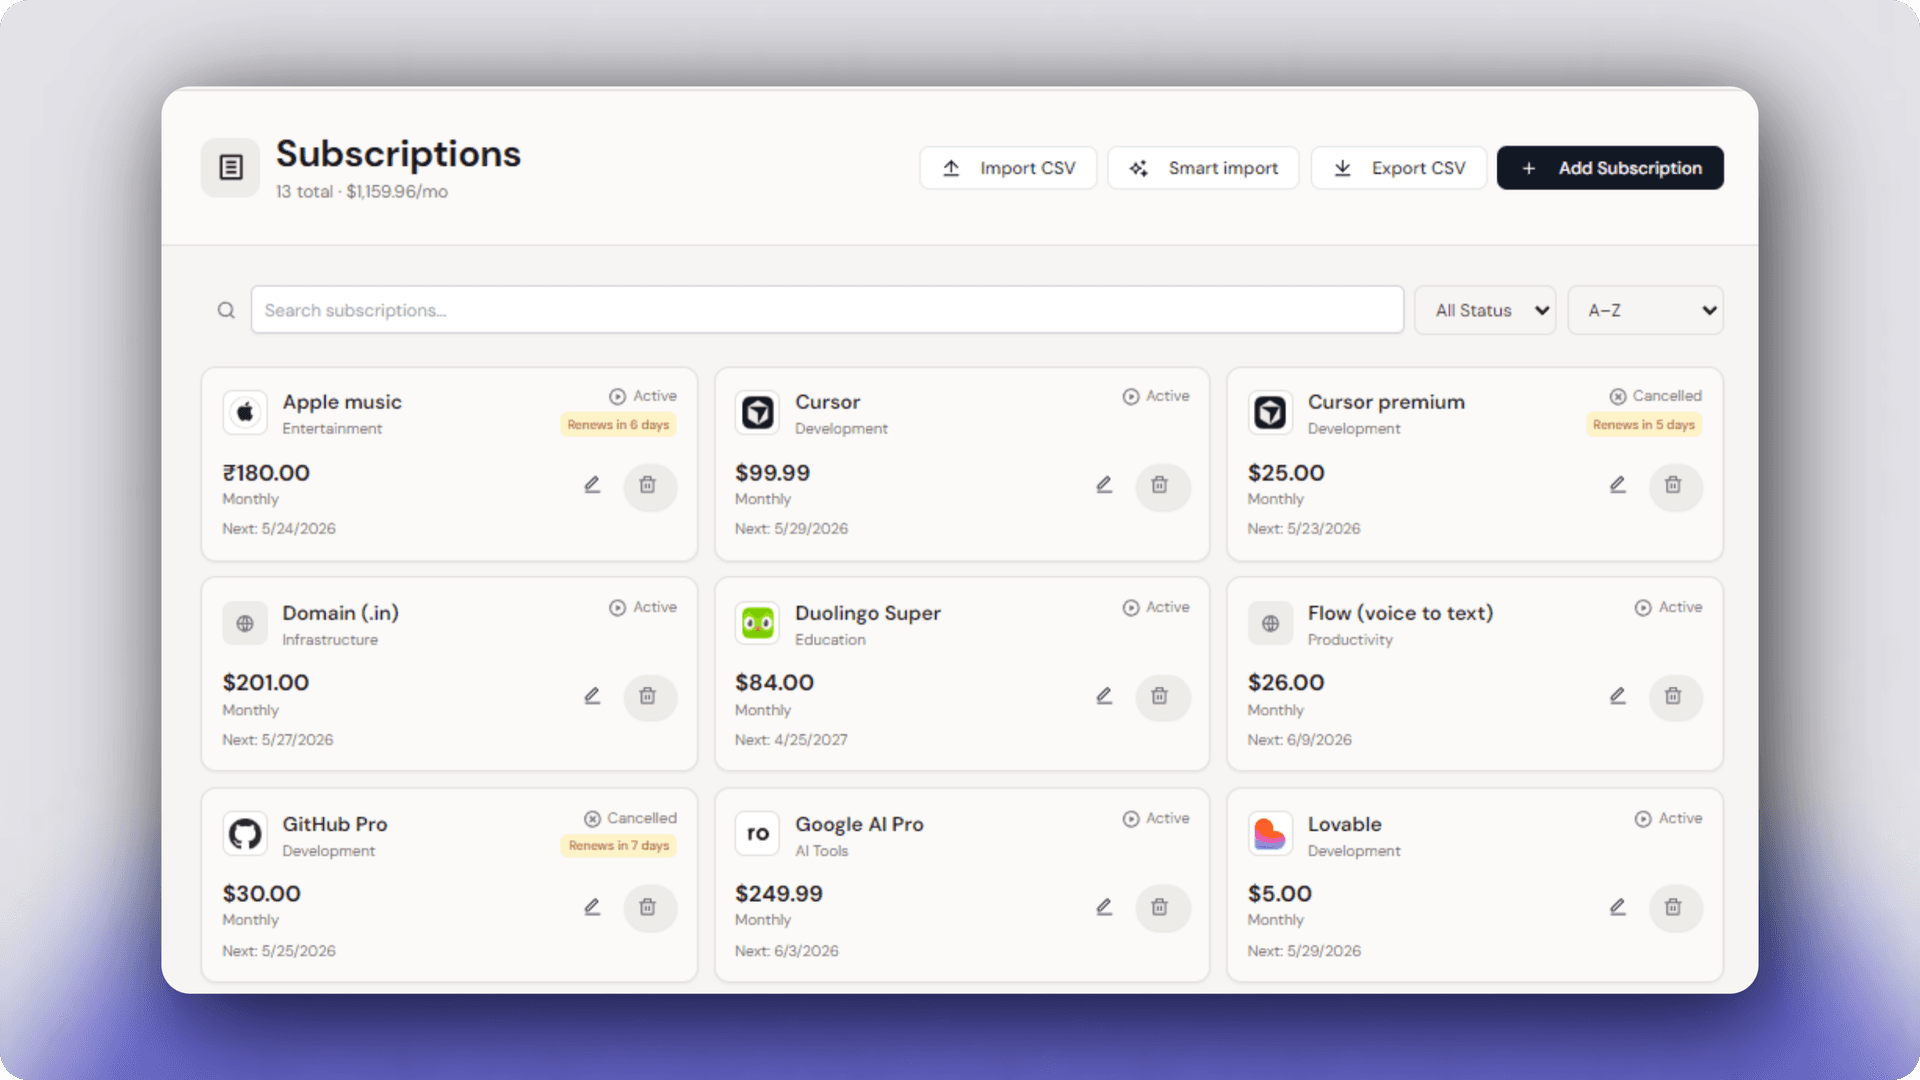Image resolution: width=1920 pixels, height=1080 pixels.
Task: Click the $5.00 price on Lovable
Action: [1280, 894]
